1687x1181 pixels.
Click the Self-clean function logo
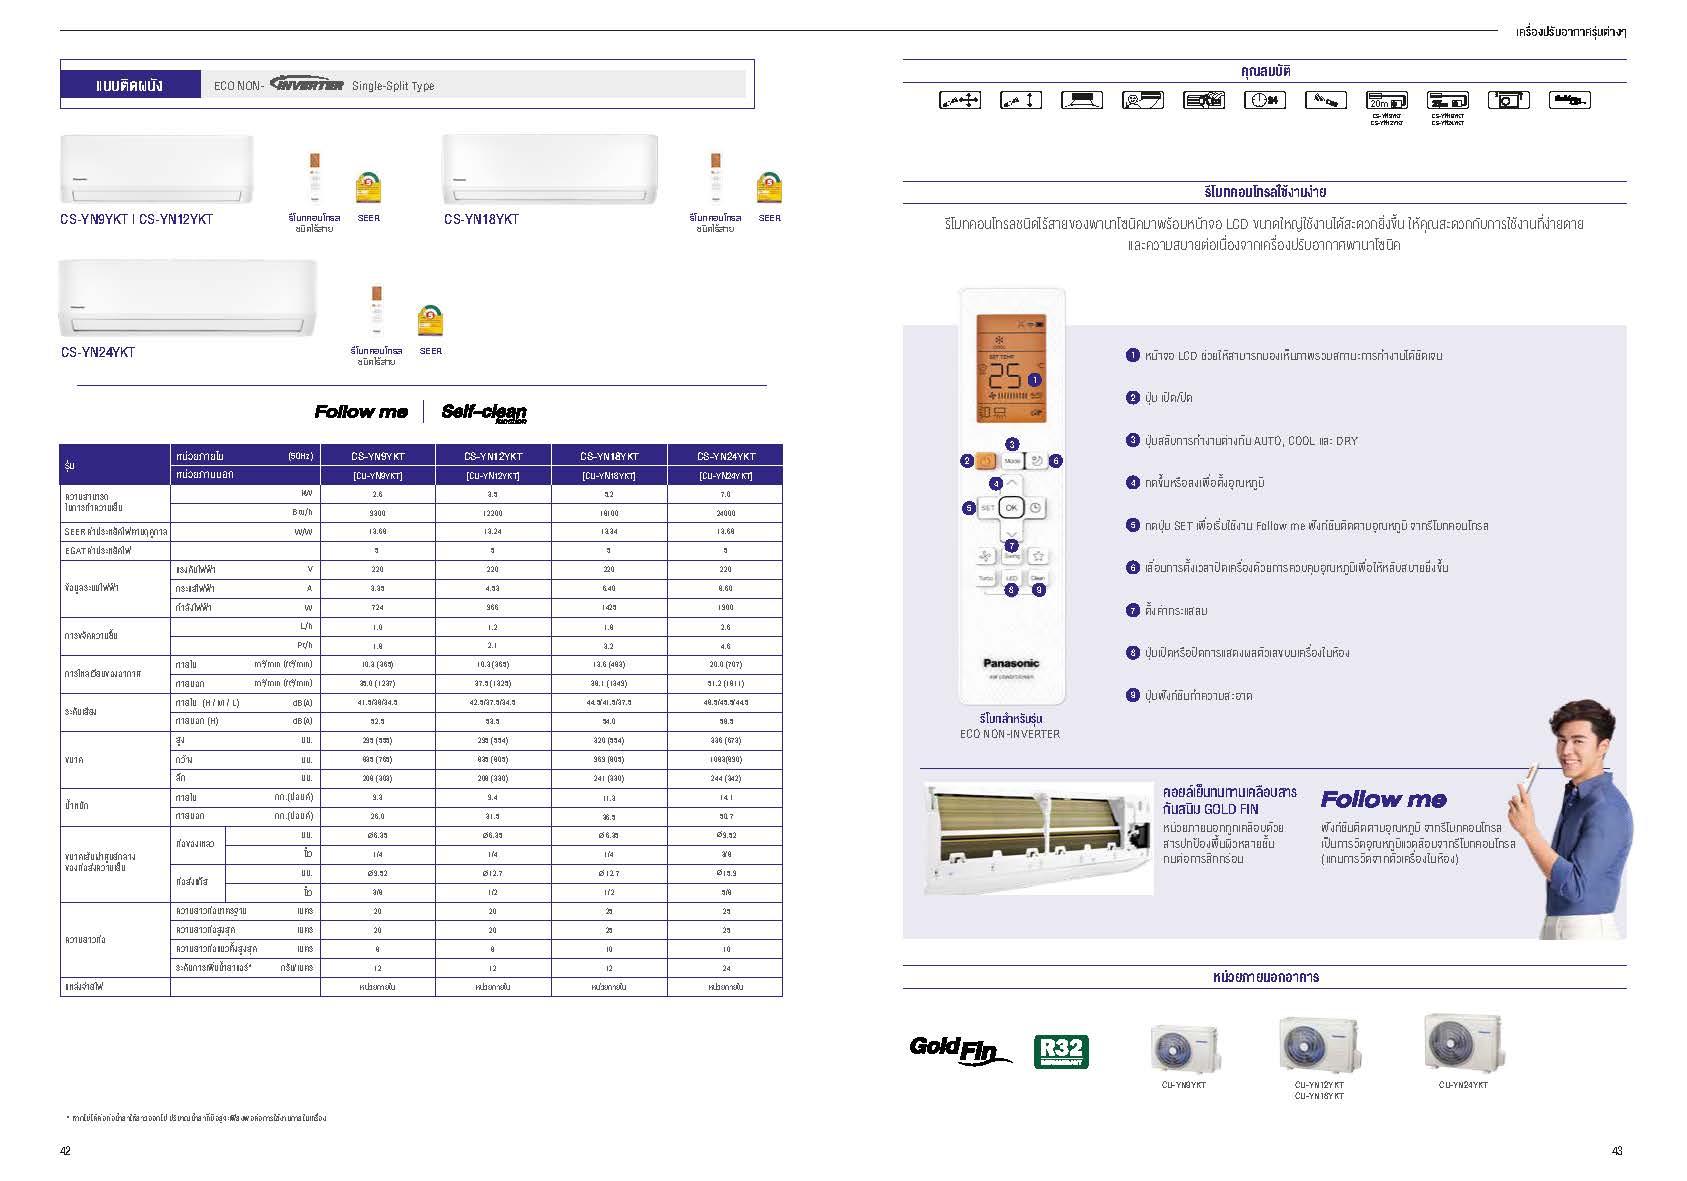[x=484, y=412]
